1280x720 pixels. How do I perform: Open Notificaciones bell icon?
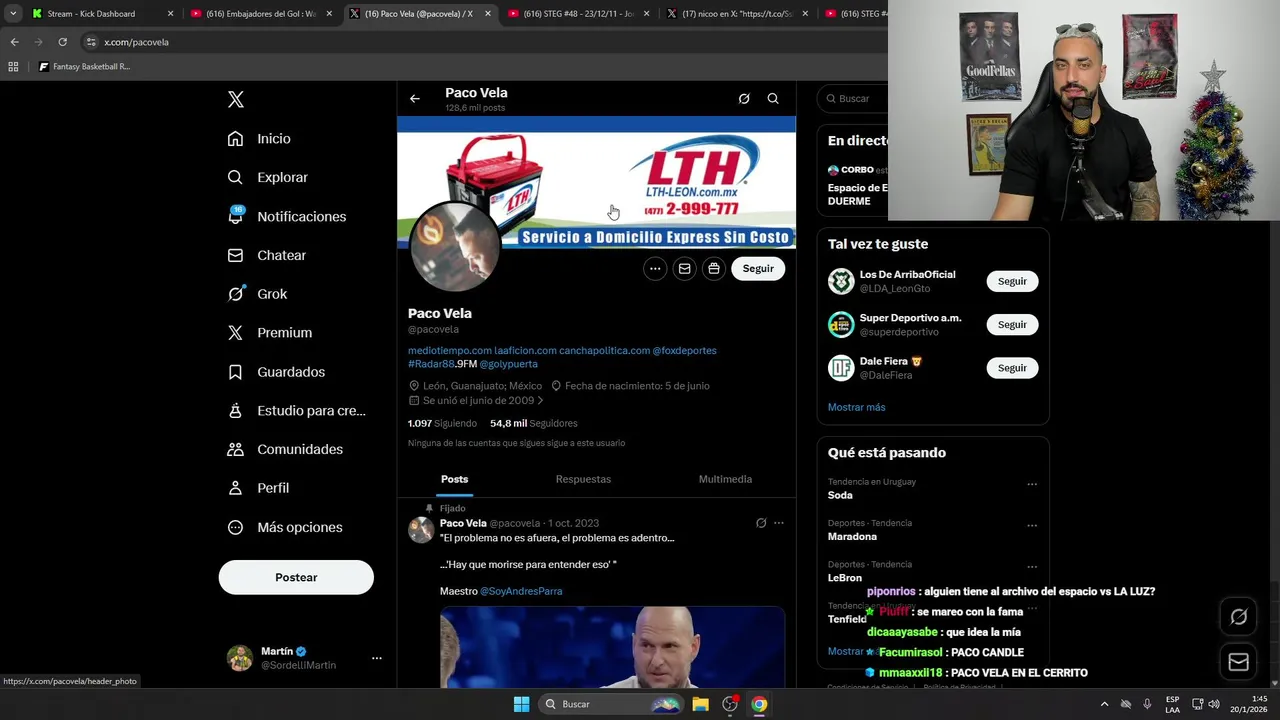coord(235,216)
